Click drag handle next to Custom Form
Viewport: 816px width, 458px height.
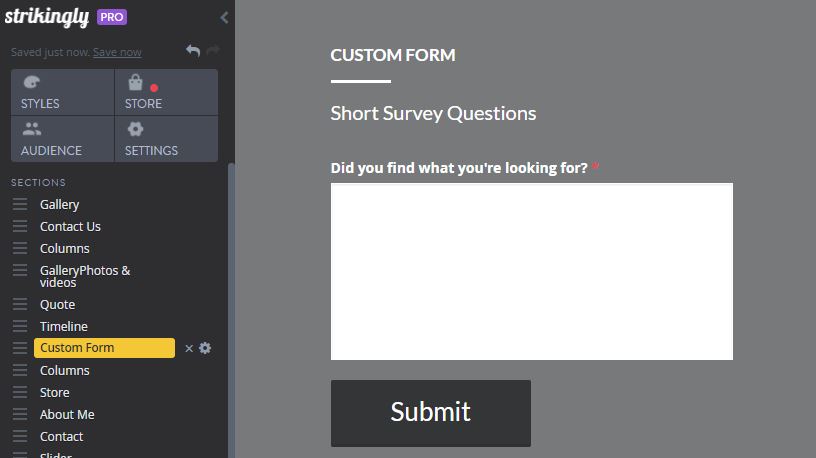(20, 348)
